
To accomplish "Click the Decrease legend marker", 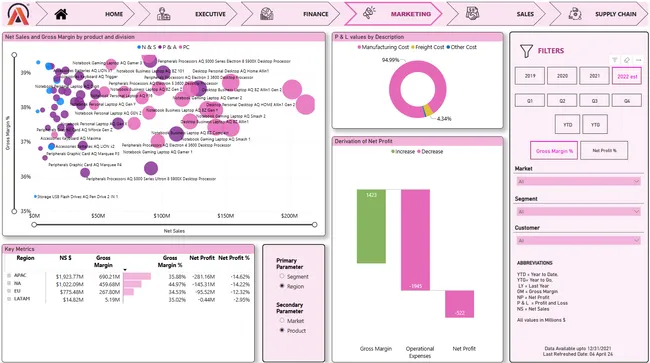I will [419, 152].
